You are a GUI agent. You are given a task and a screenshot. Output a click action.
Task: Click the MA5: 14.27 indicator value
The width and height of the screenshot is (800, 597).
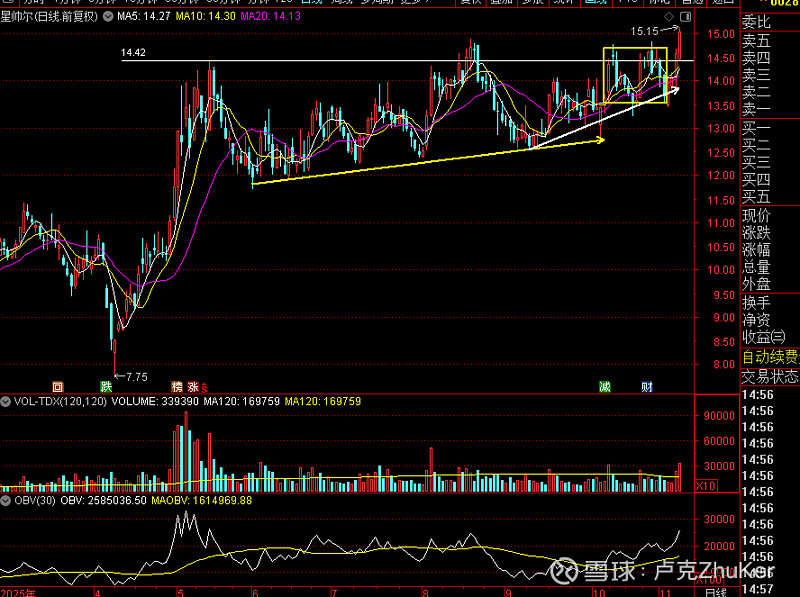(144, 16)
